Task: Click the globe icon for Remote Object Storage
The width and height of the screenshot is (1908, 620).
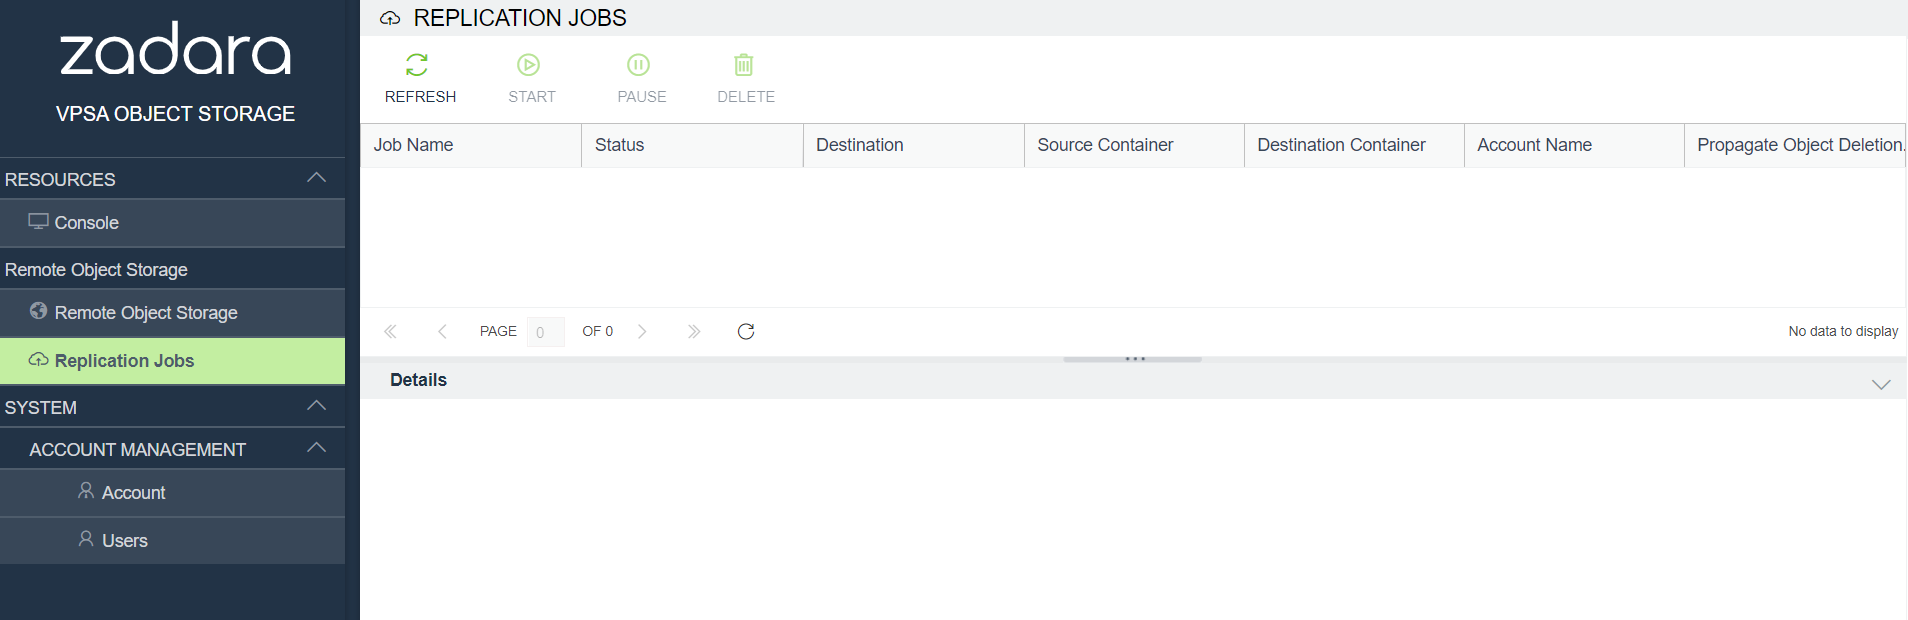Action: point(38,311)
